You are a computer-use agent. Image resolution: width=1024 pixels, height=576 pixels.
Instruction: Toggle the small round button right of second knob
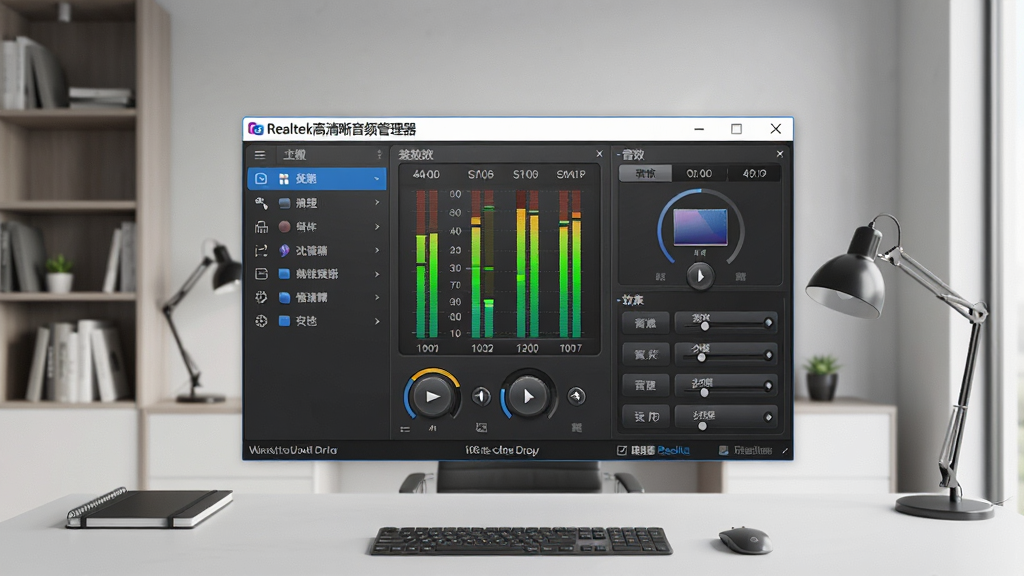coord(577,396)
